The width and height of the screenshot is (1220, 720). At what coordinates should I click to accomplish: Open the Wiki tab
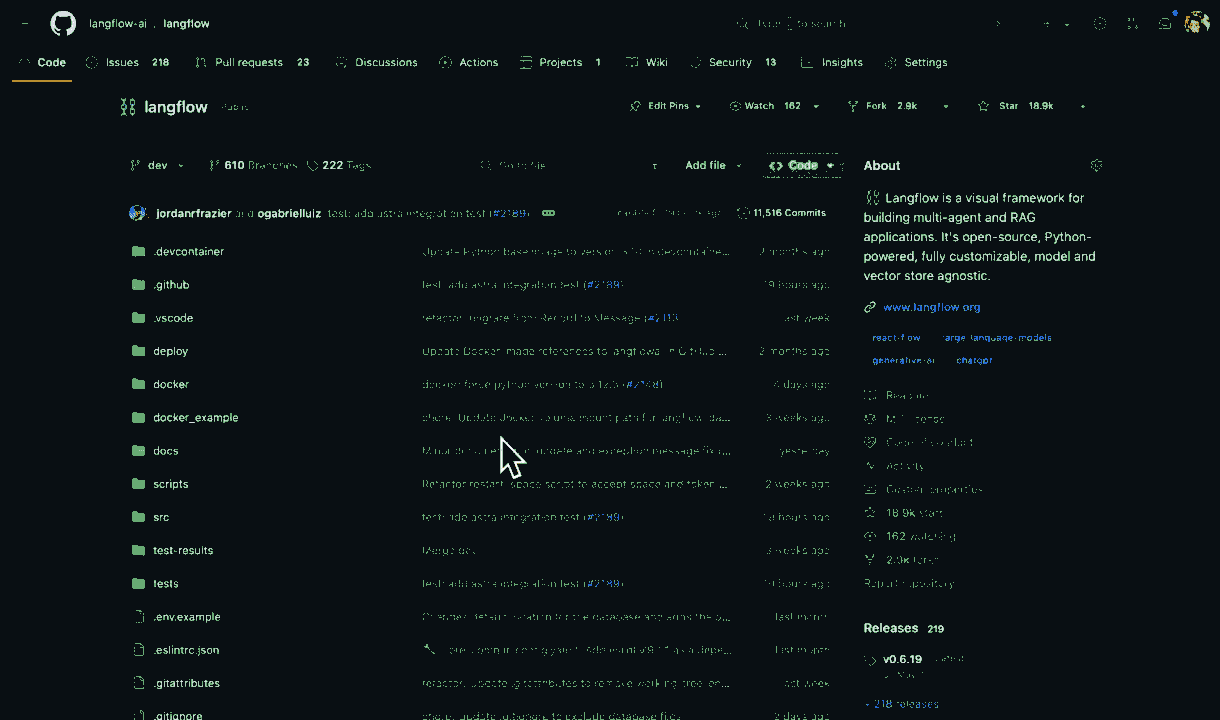pyautogui.click(x=647, y=62)
